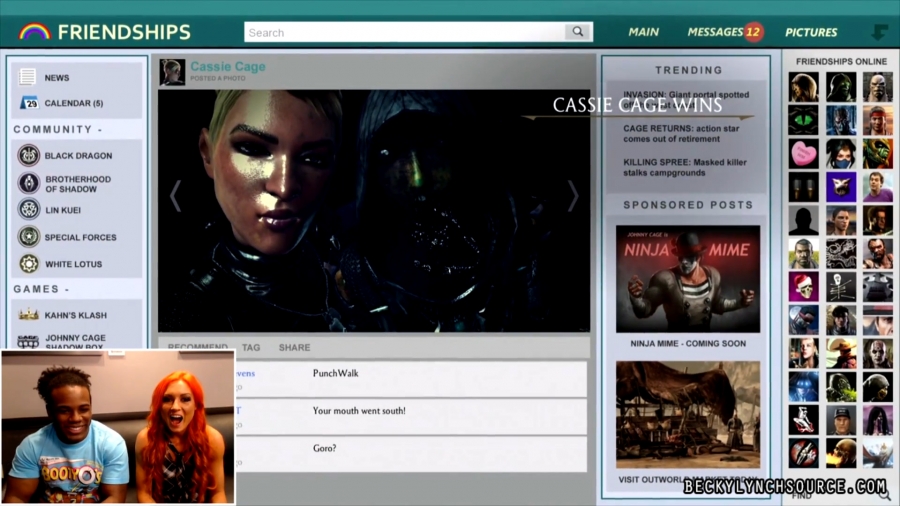Open the Kahn's Klash game

[x=75, y=315]
